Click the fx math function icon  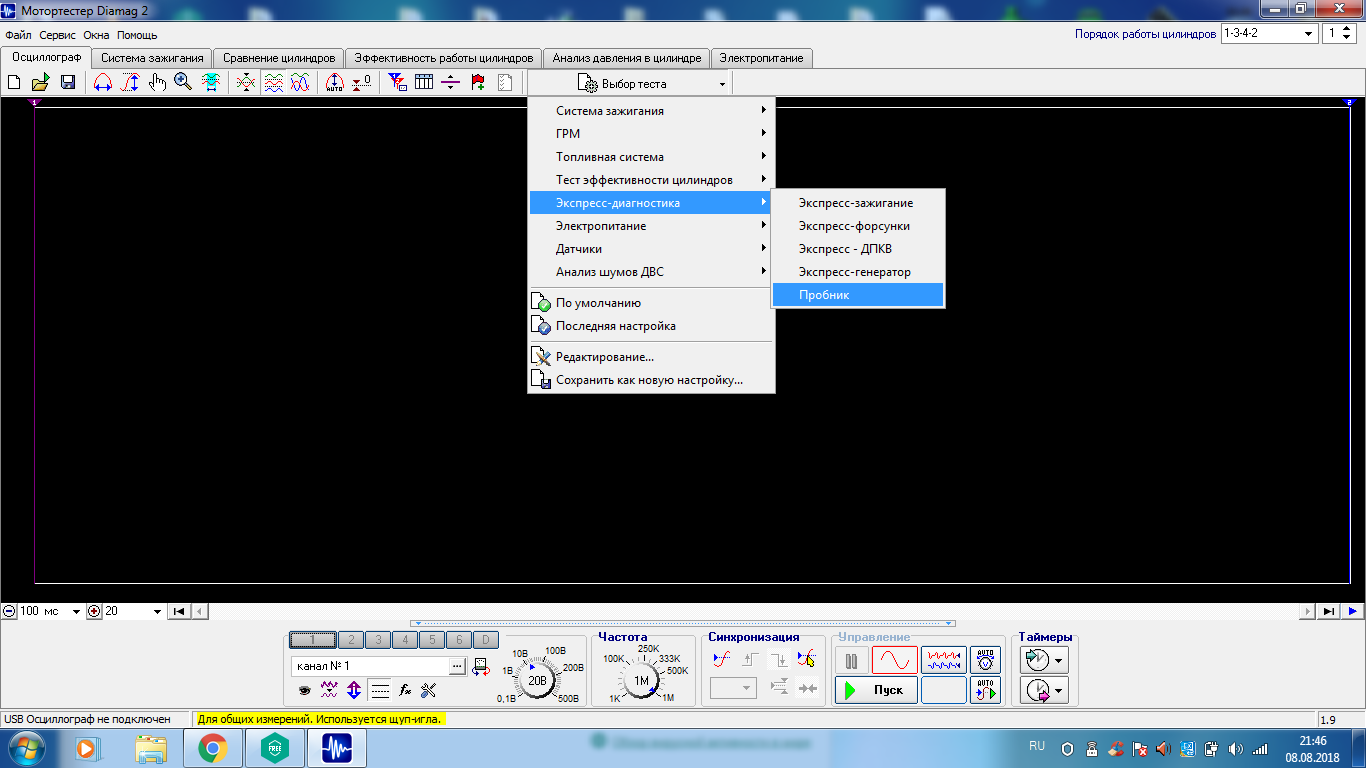(x=405, y=690)
